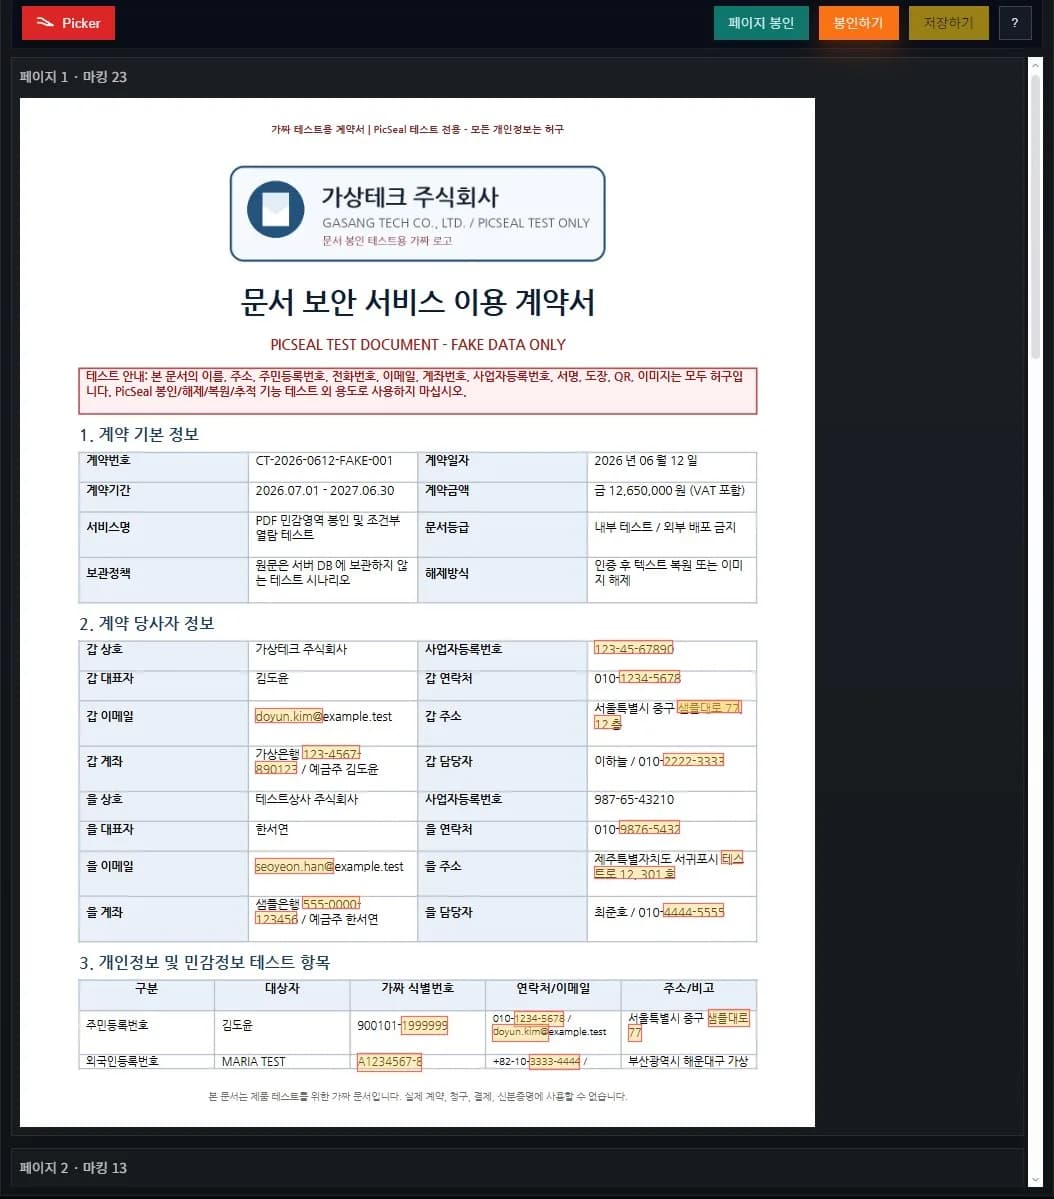Select the 페이지 2 · 마킹 13 header
Viewport: 1054px width, 1199px height.
pyautogui.click(x=73, y=1168)
